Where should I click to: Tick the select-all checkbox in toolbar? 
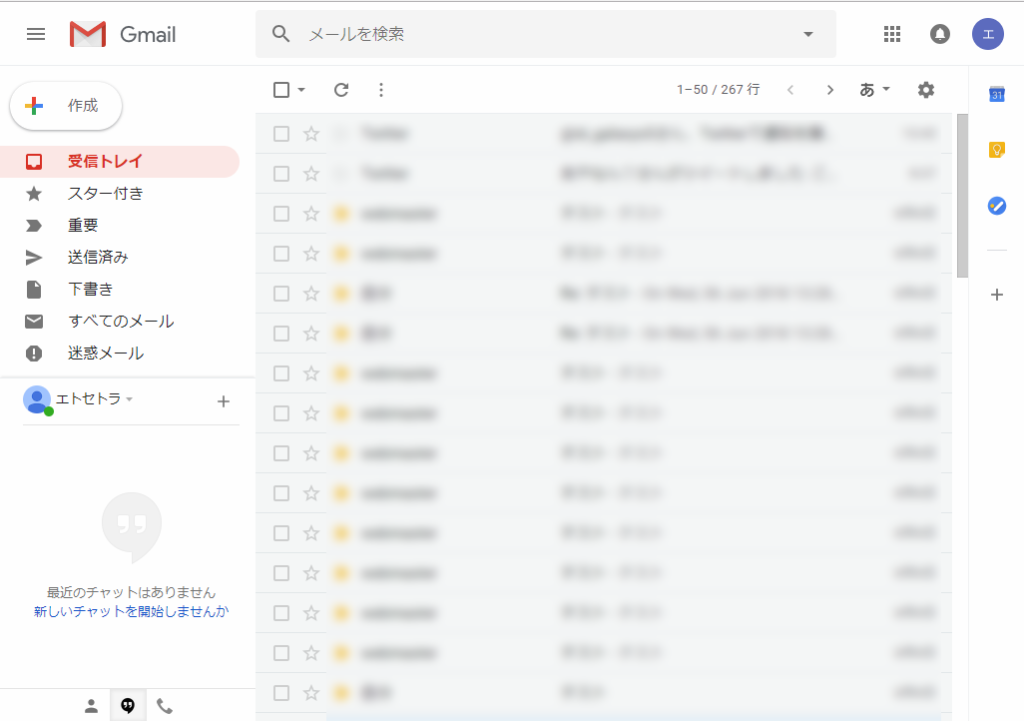click(x=281, y=90)
